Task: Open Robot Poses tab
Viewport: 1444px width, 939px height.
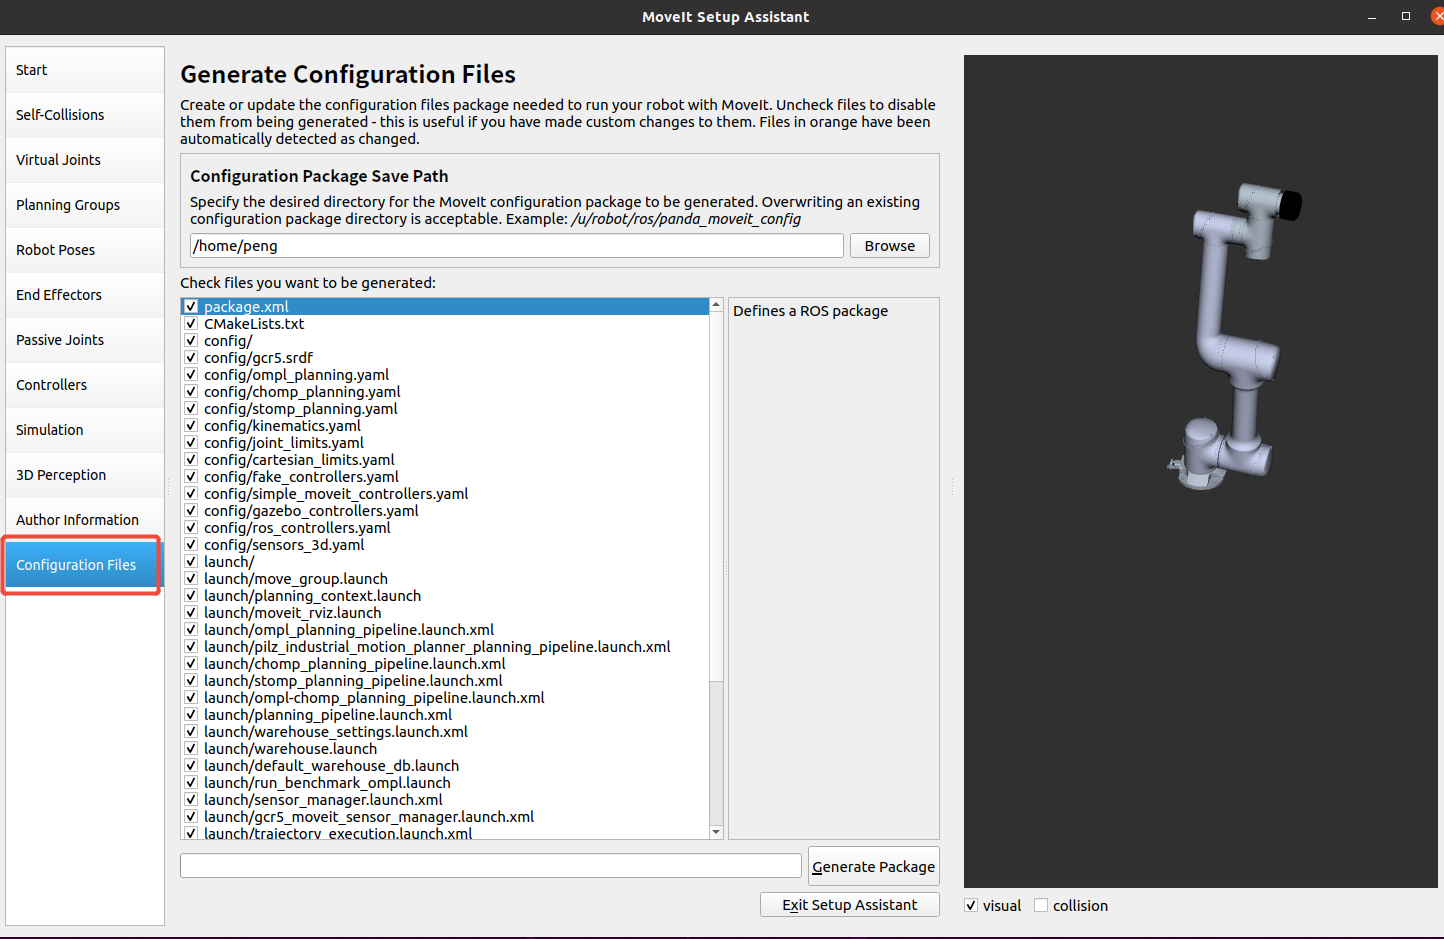Action: [85, 250]
